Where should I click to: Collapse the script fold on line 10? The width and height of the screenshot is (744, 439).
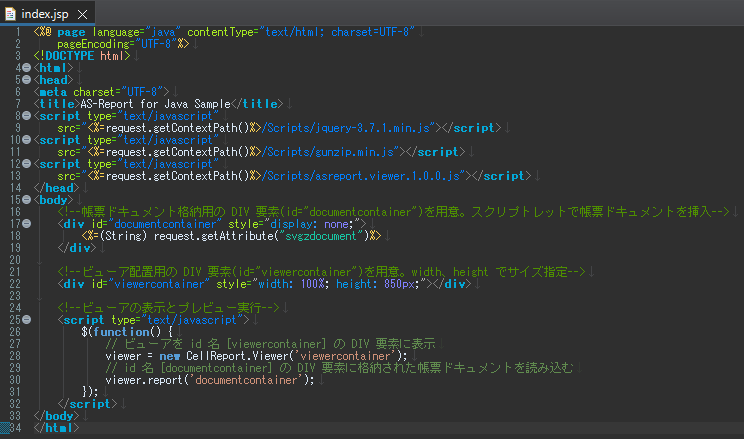tap(27, 140)
